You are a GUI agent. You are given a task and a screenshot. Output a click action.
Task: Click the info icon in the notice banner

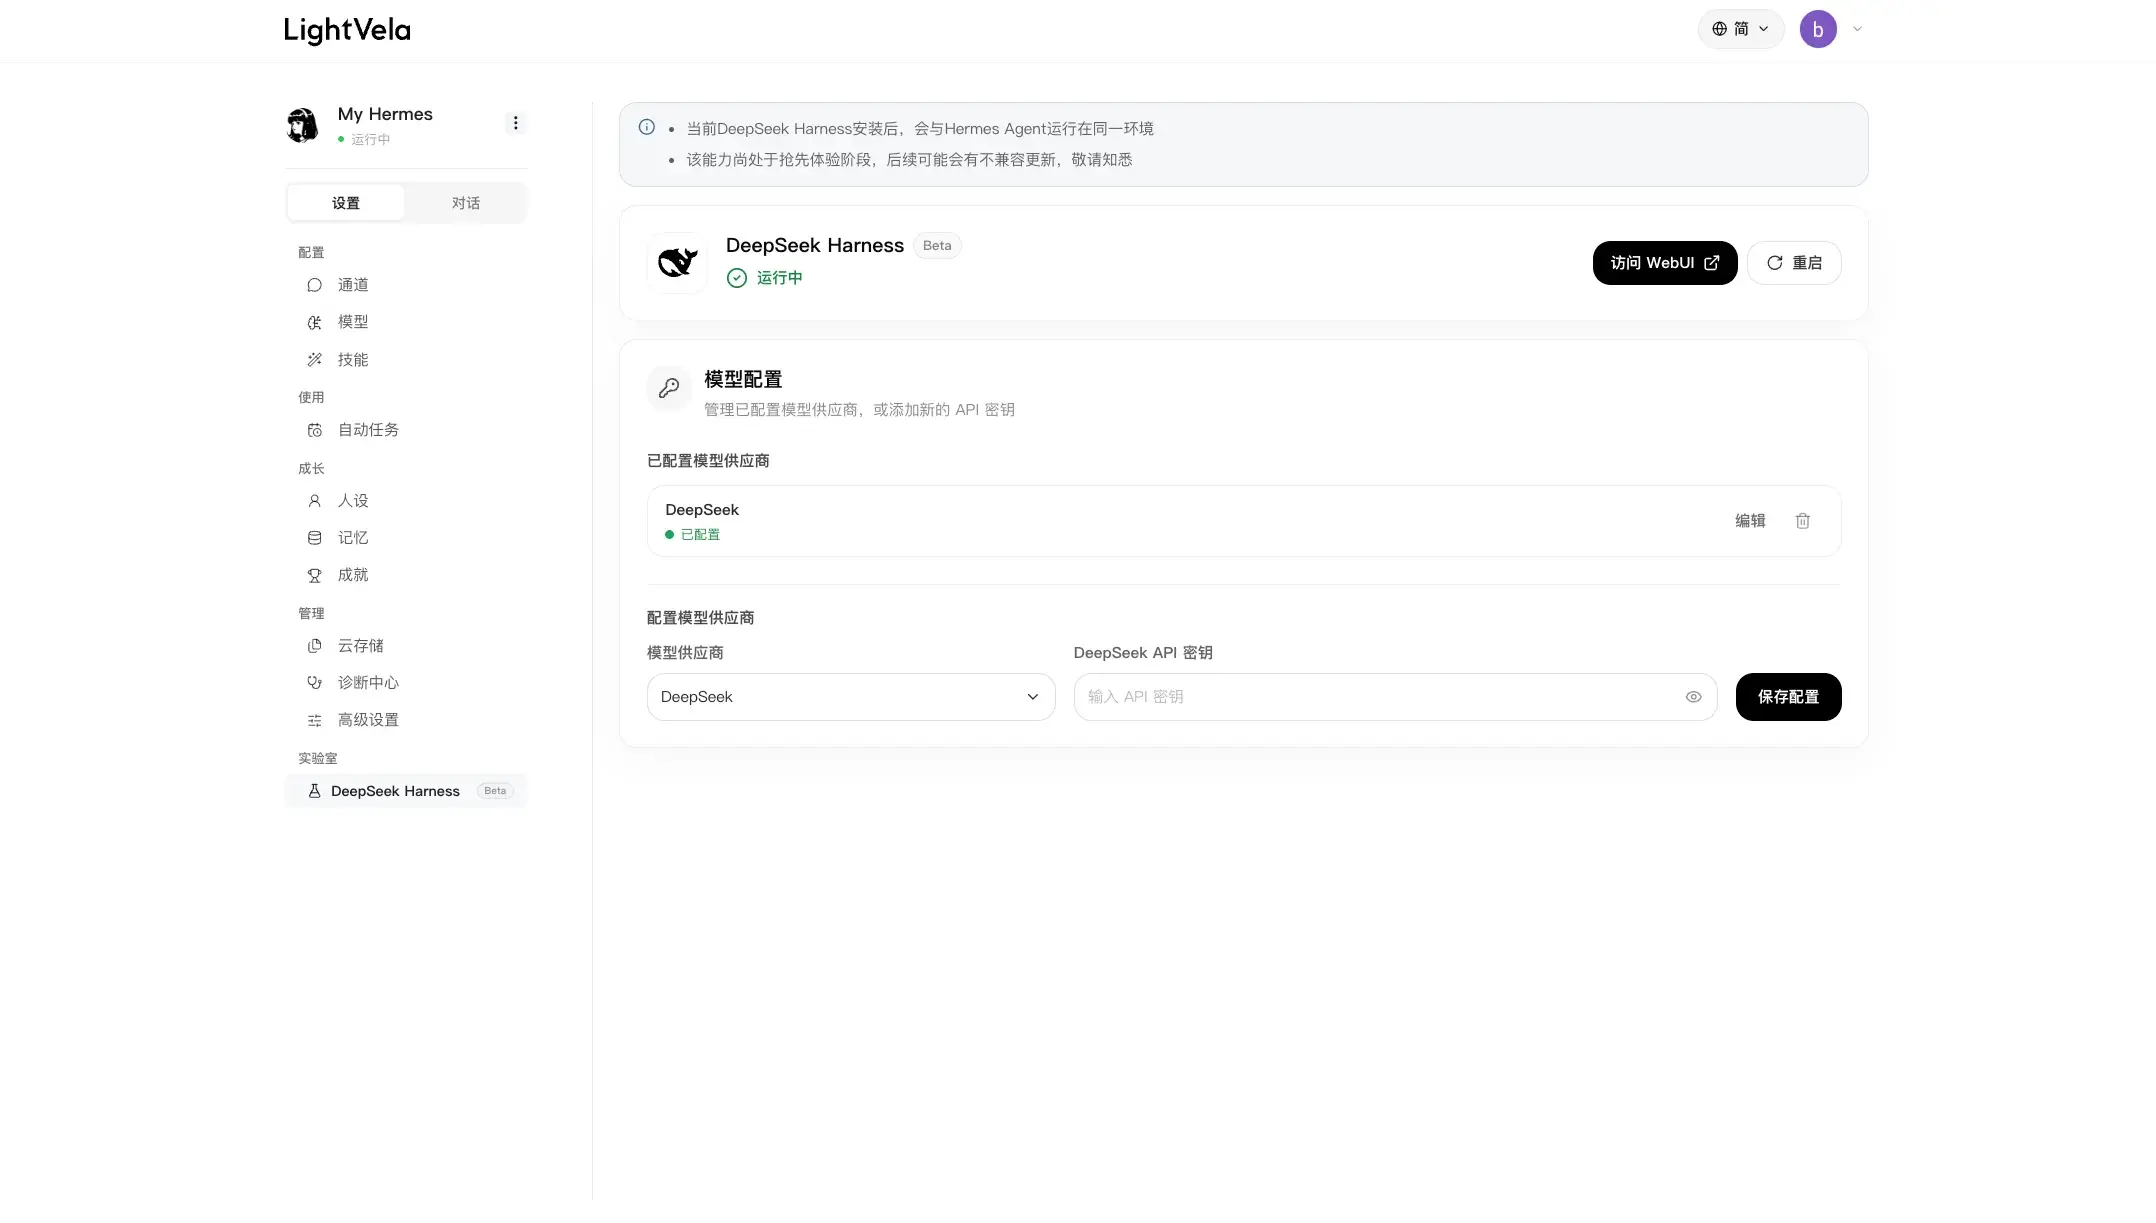(x=647, y=127)
